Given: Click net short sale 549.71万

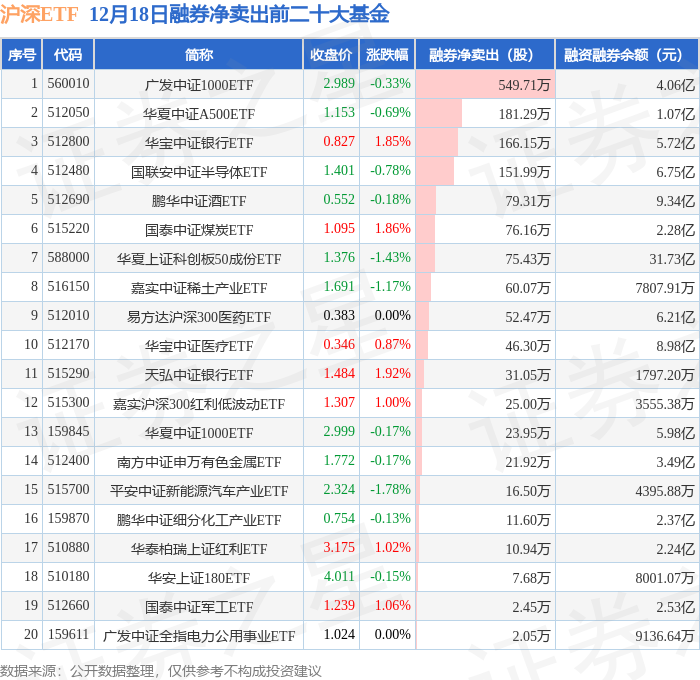Looking at the screenshot, I should [x=524, y=85].
